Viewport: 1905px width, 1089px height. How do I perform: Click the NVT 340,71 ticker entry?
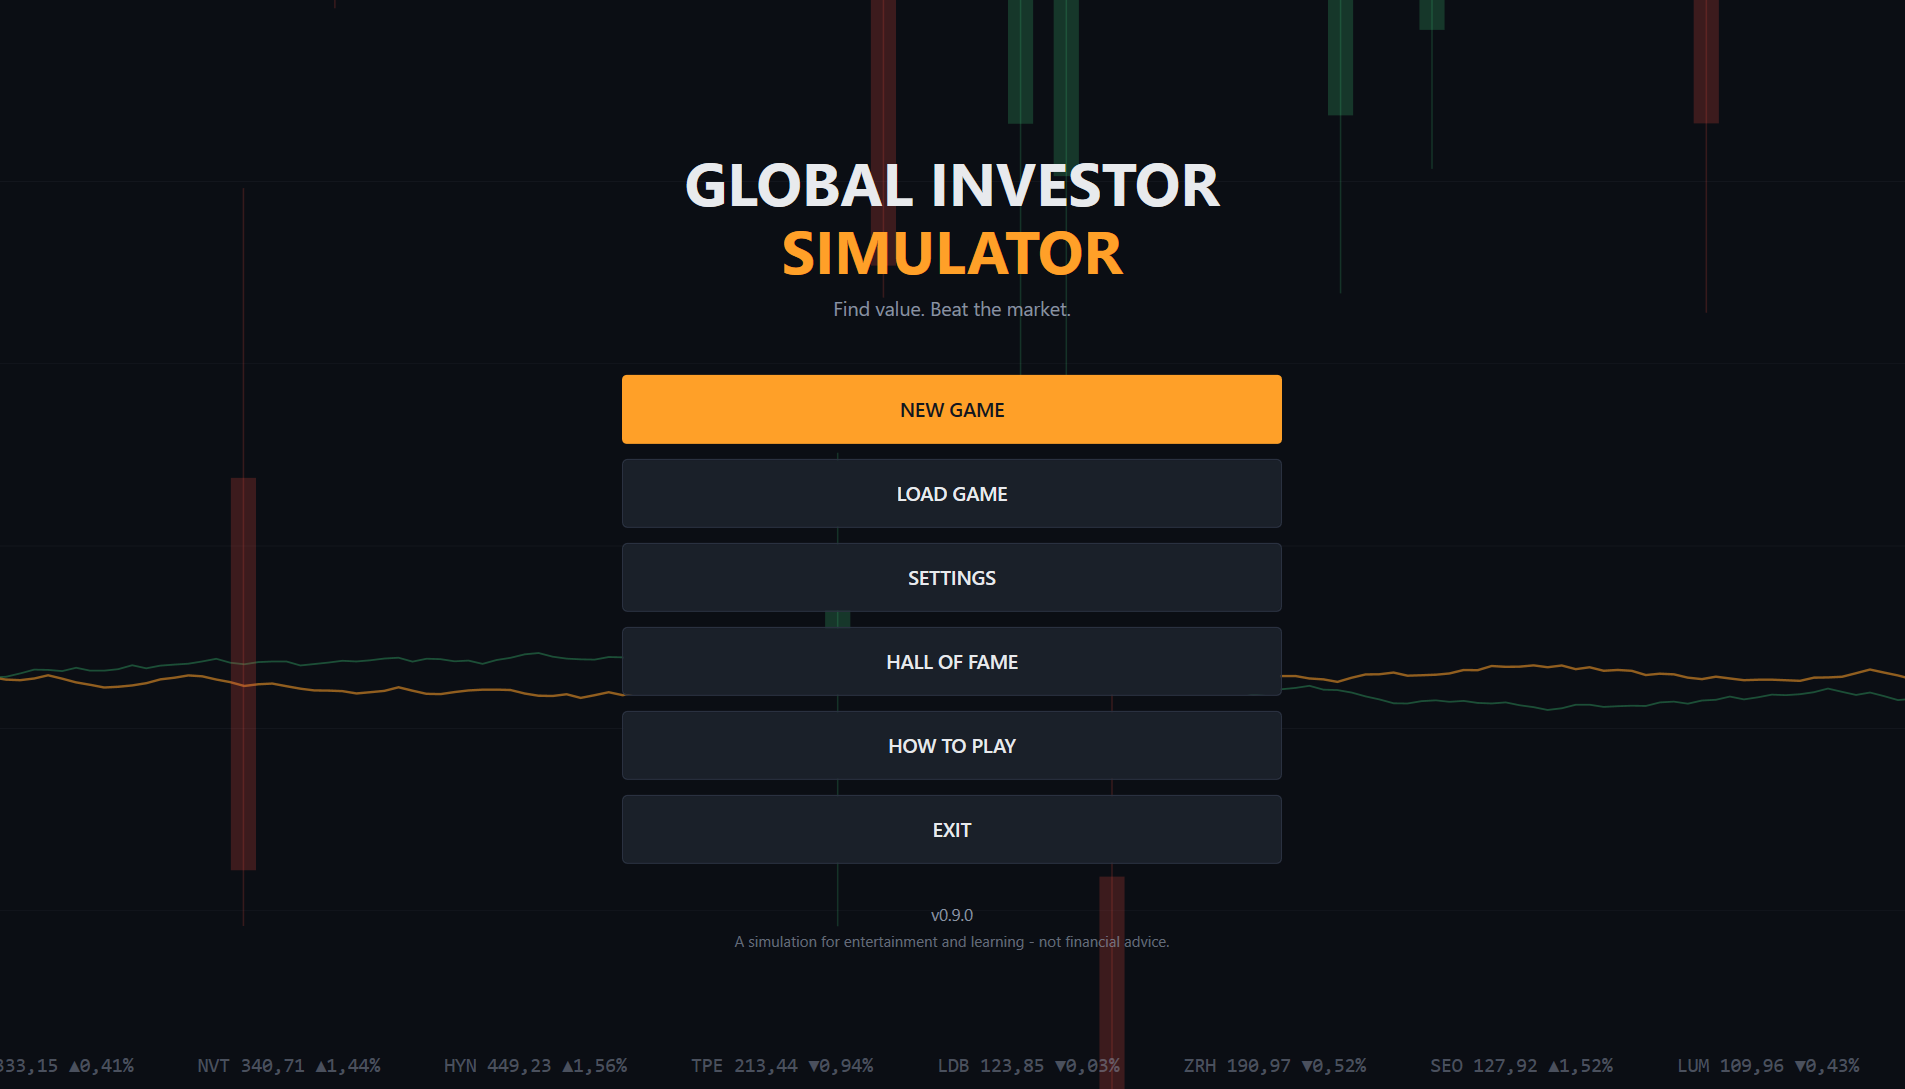pyautogui.click(x=289, y=1066)
